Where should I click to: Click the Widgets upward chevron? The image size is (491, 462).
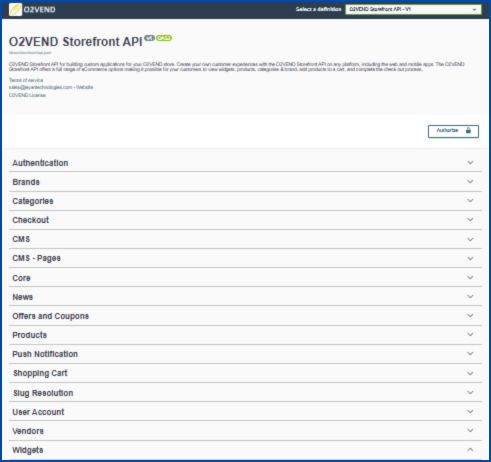pos(470,450)
